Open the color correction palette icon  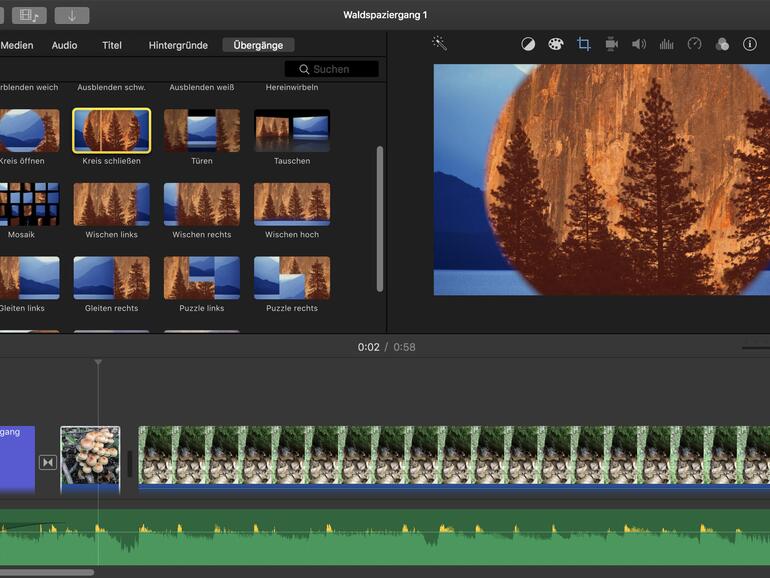point(555,44)
